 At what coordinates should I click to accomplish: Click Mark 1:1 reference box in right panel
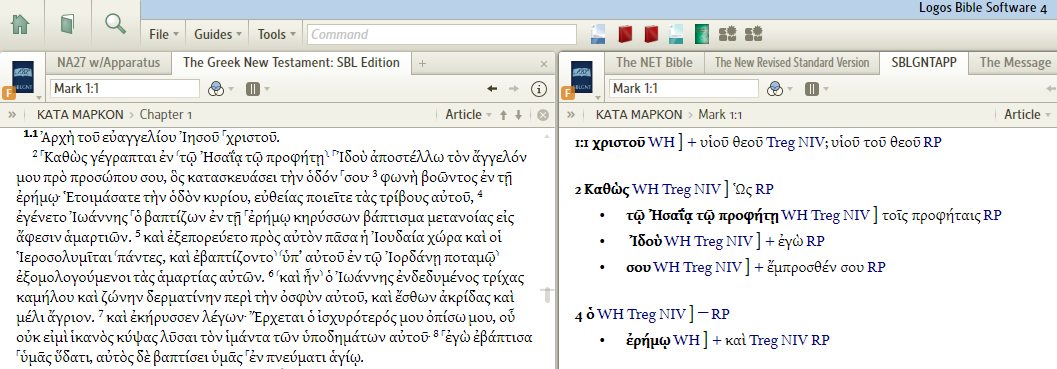point(684,88)
